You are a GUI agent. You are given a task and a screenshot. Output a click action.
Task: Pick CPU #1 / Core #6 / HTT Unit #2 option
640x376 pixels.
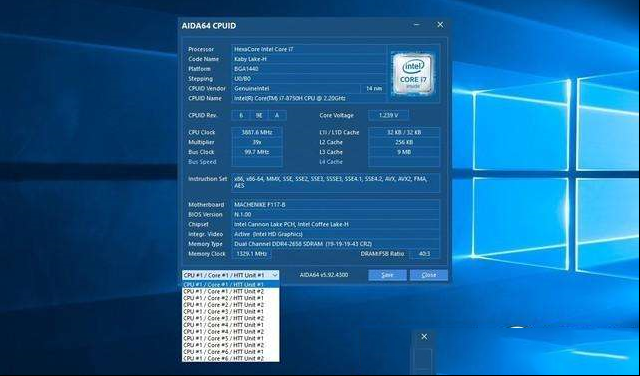click(231, 358)
